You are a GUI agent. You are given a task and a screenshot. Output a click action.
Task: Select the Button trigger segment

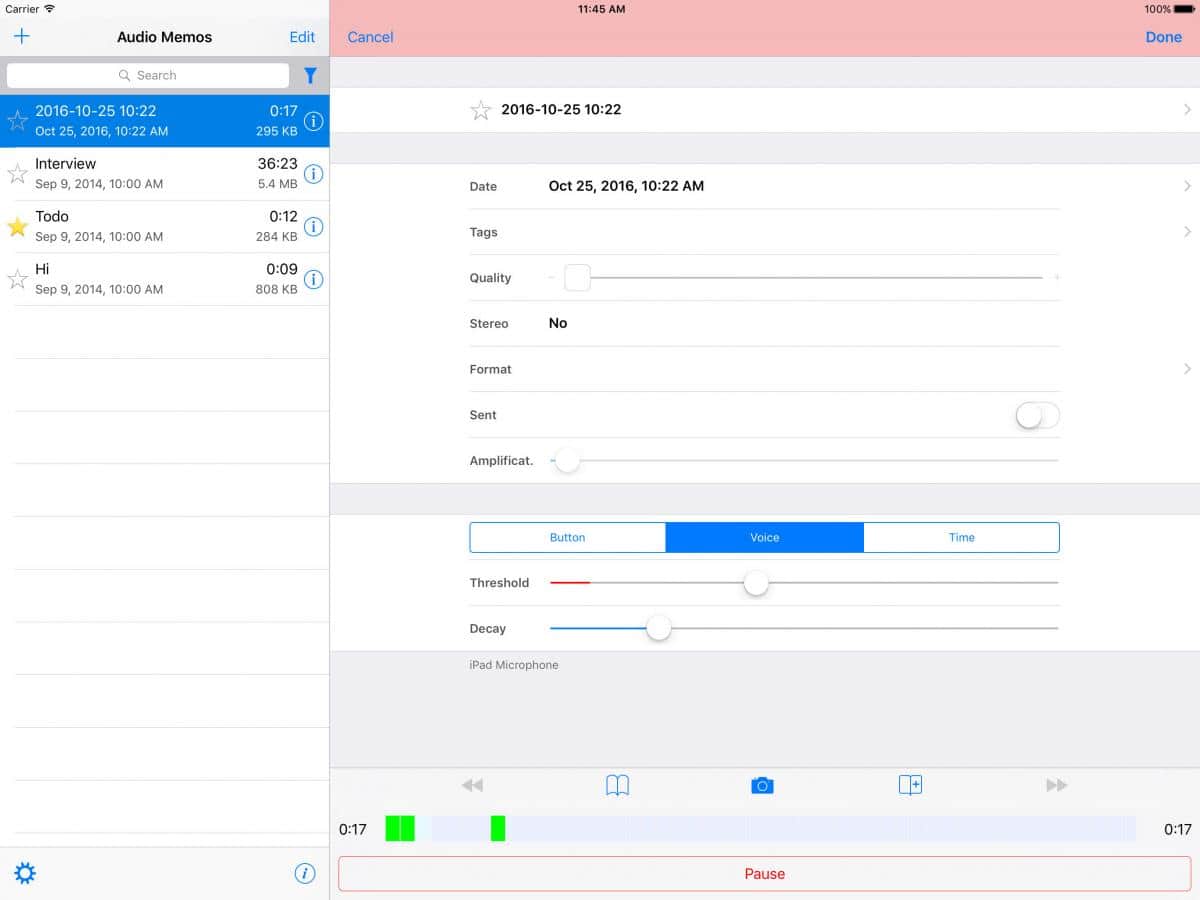pos(567,538)
